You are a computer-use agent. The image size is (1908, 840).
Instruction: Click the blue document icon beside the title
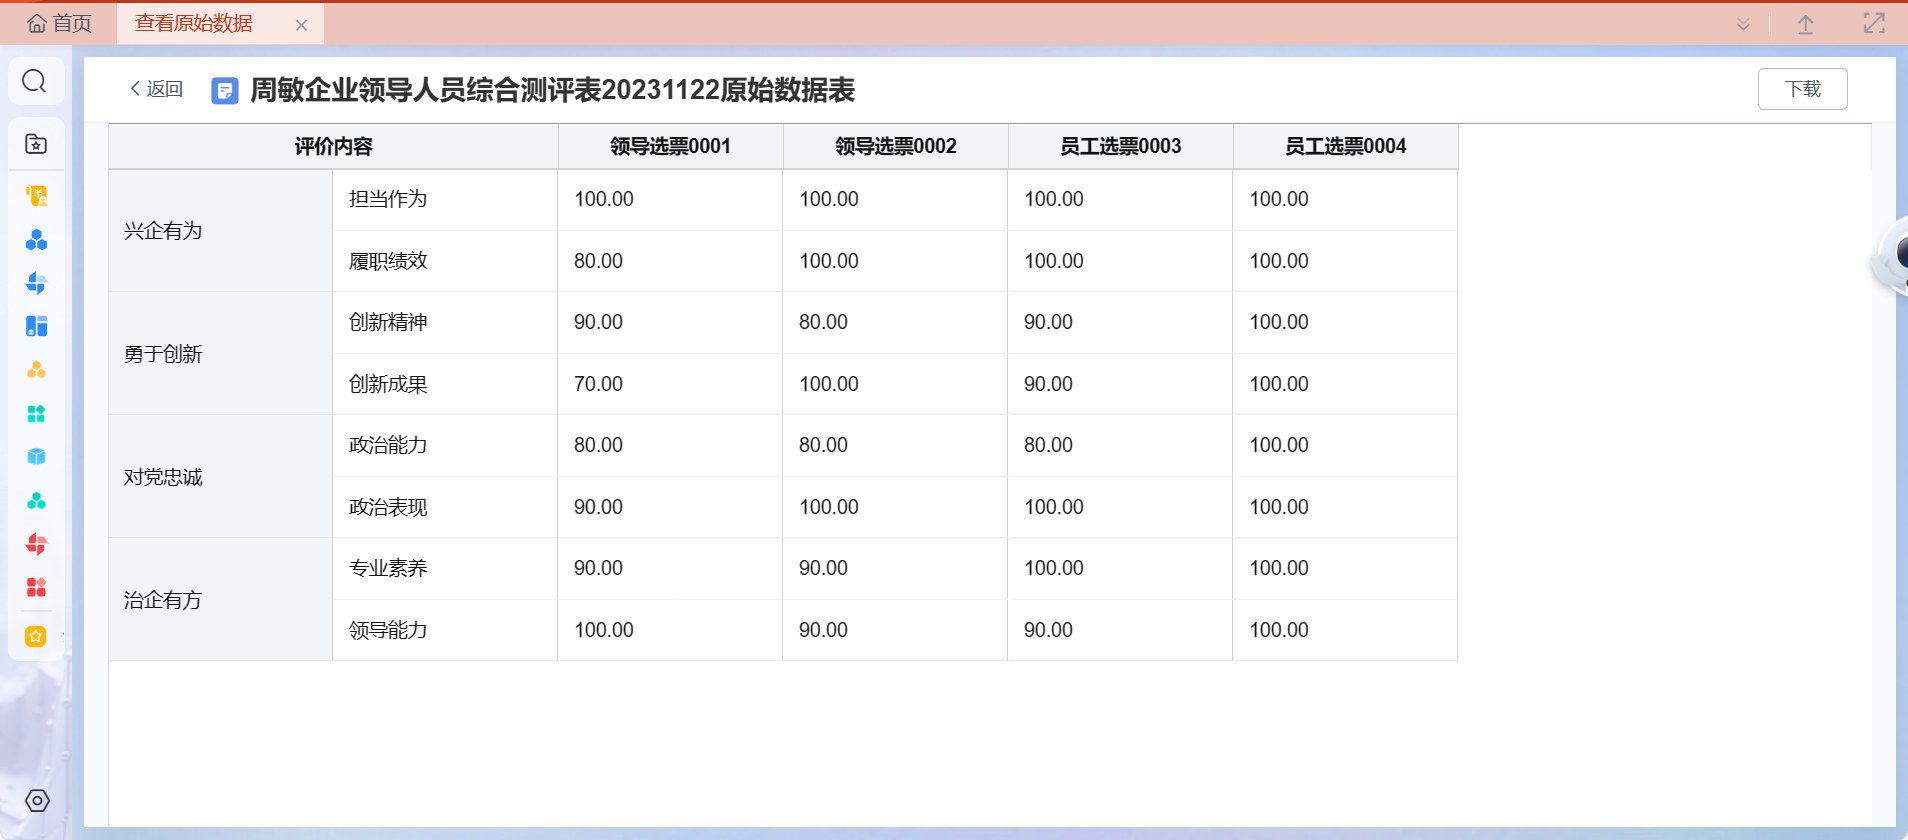click(225, 91)
